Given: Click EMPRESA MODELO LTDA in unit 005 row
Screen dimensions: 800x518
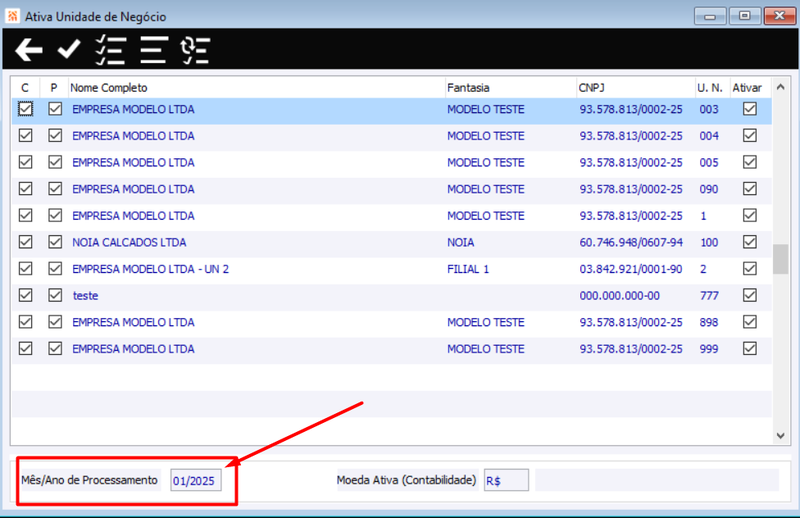Looking at the screenshot, I should [133, 162].
